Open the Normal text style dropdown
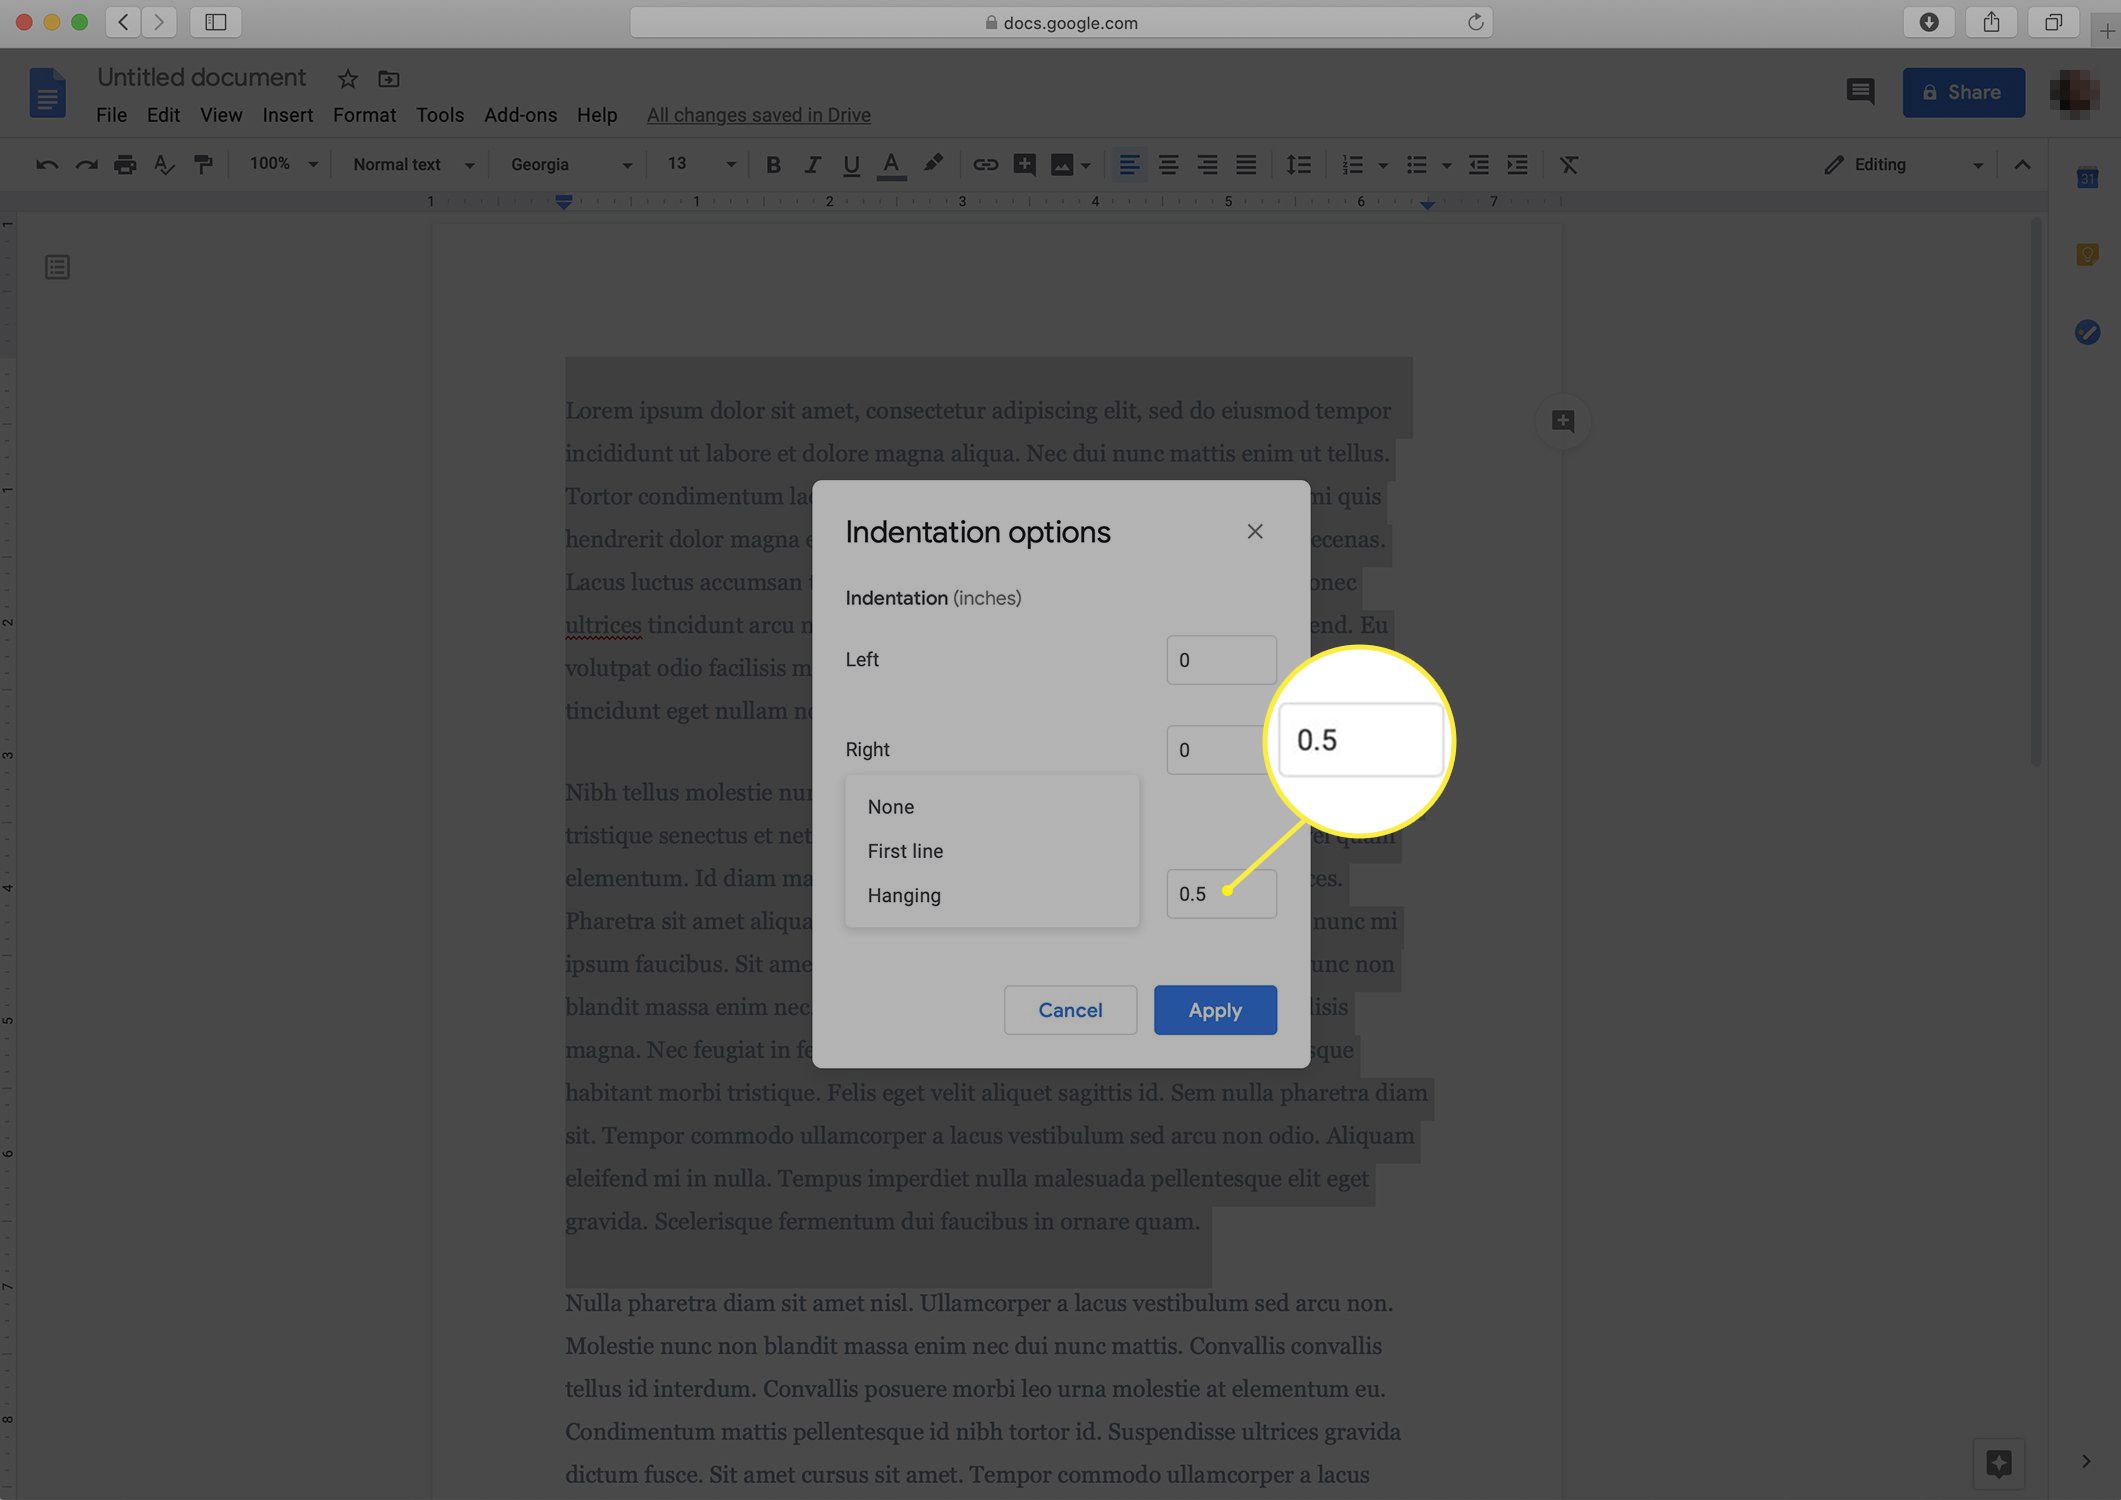2121x1500 pixels. click(413, 165)
